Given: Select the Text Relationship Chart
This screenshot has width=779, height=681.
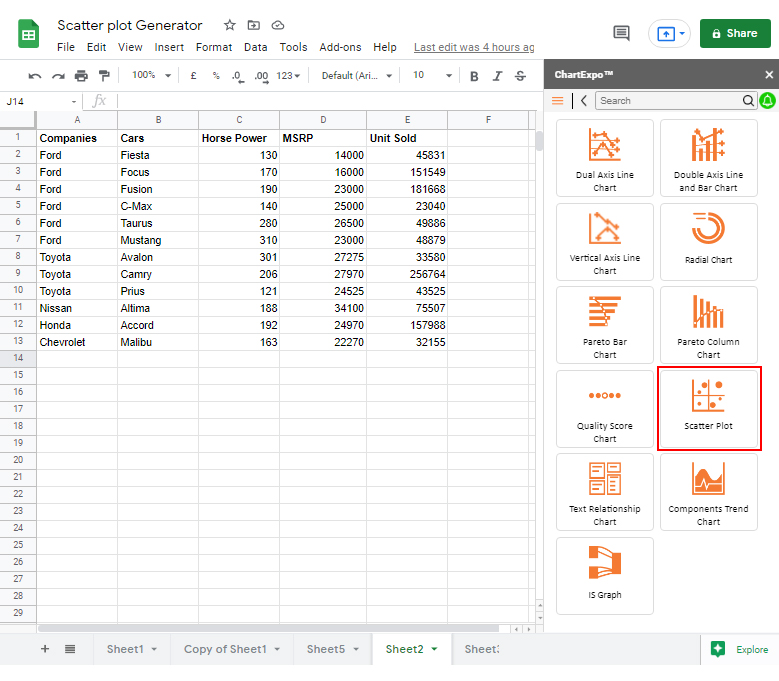Looking at the screenshot, I should tap(605, 492).
